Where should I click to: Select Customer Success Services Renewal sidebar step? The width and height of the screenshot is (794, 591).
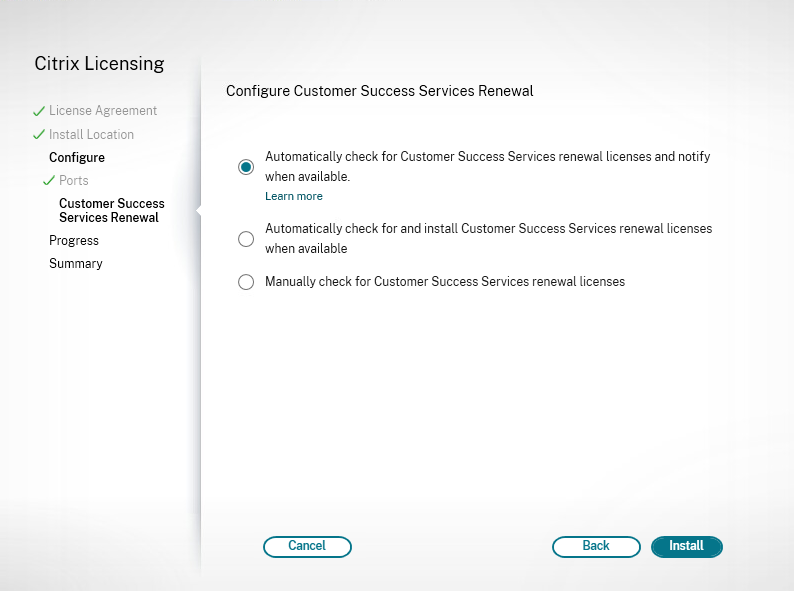tap(111, 210)
